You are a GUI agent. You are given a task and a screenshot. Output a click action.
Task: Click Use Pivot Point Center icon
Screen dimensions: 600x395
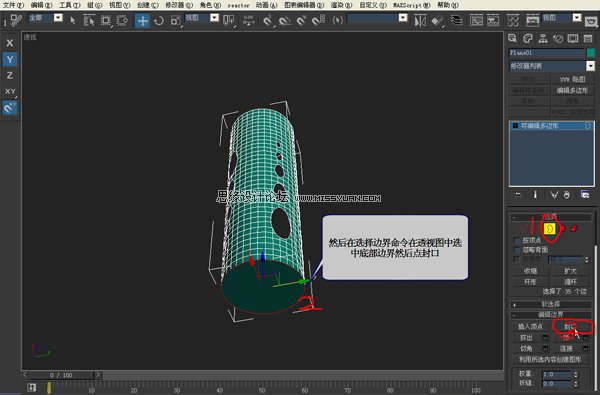pyautogui.click(x=228, y=20)
